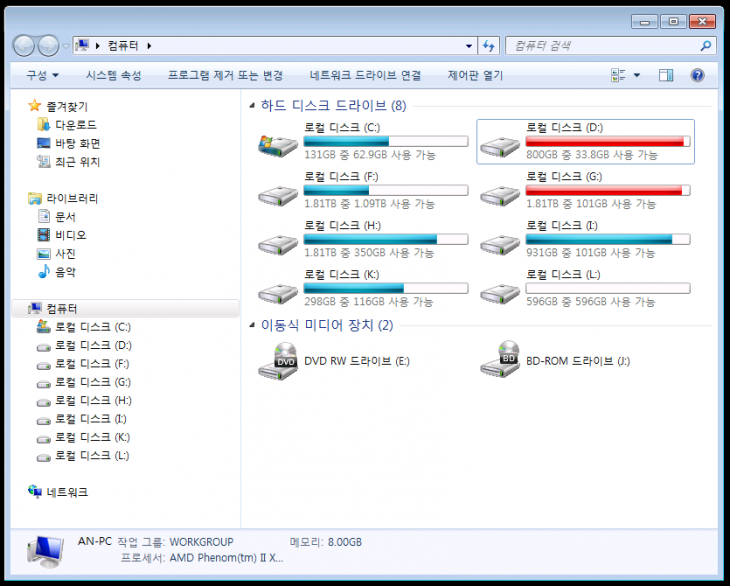Screen dimensions: 730x586
Task: Select the Local Disk (L:) drive icon
Action: (x=500, y=293)
